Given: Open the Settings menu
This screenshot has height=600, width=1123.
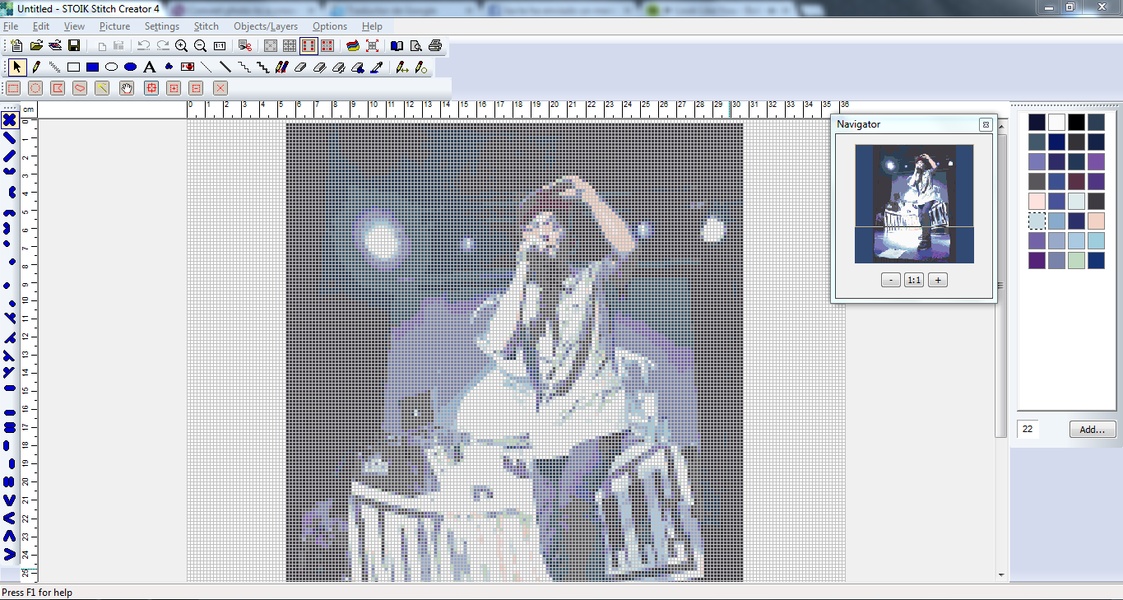Looking at the screenshot, I should [162, 26].
